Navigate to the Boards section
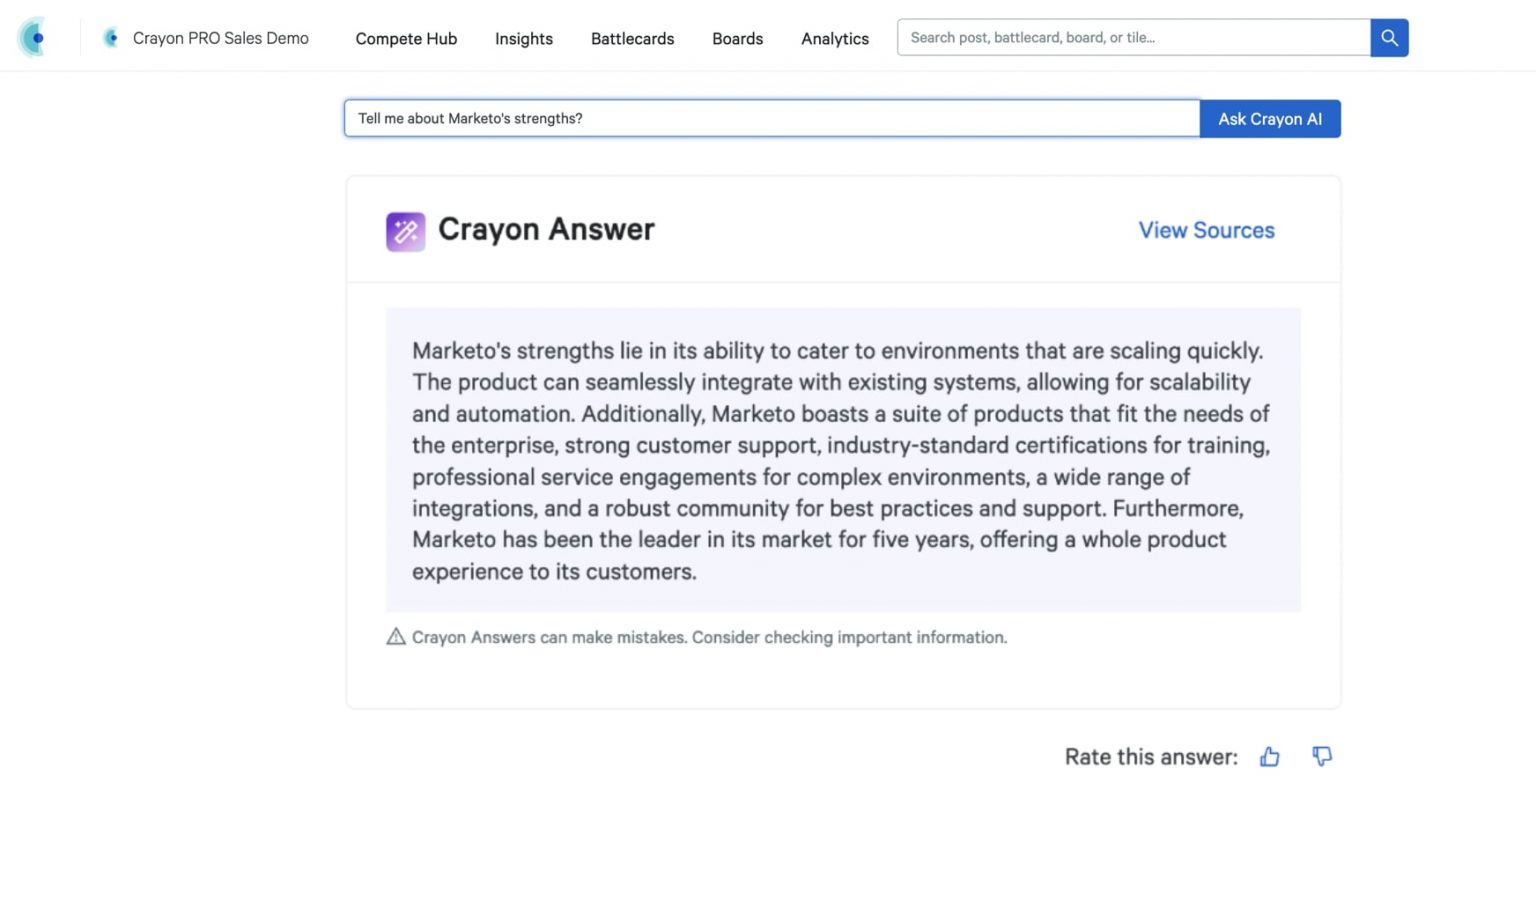The image size is (1536, 923). click(737, 39)
